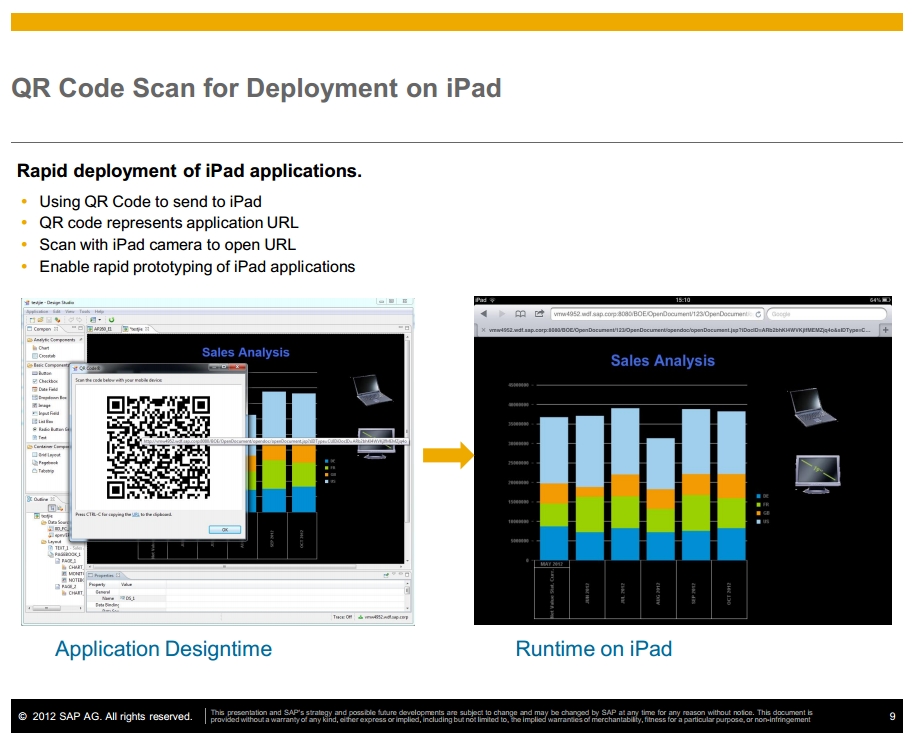Viewport: 912px width, 748px height.
Task: Open the Help menu in Design Studio
Action: pyautogui.click(x=99, y=312)
